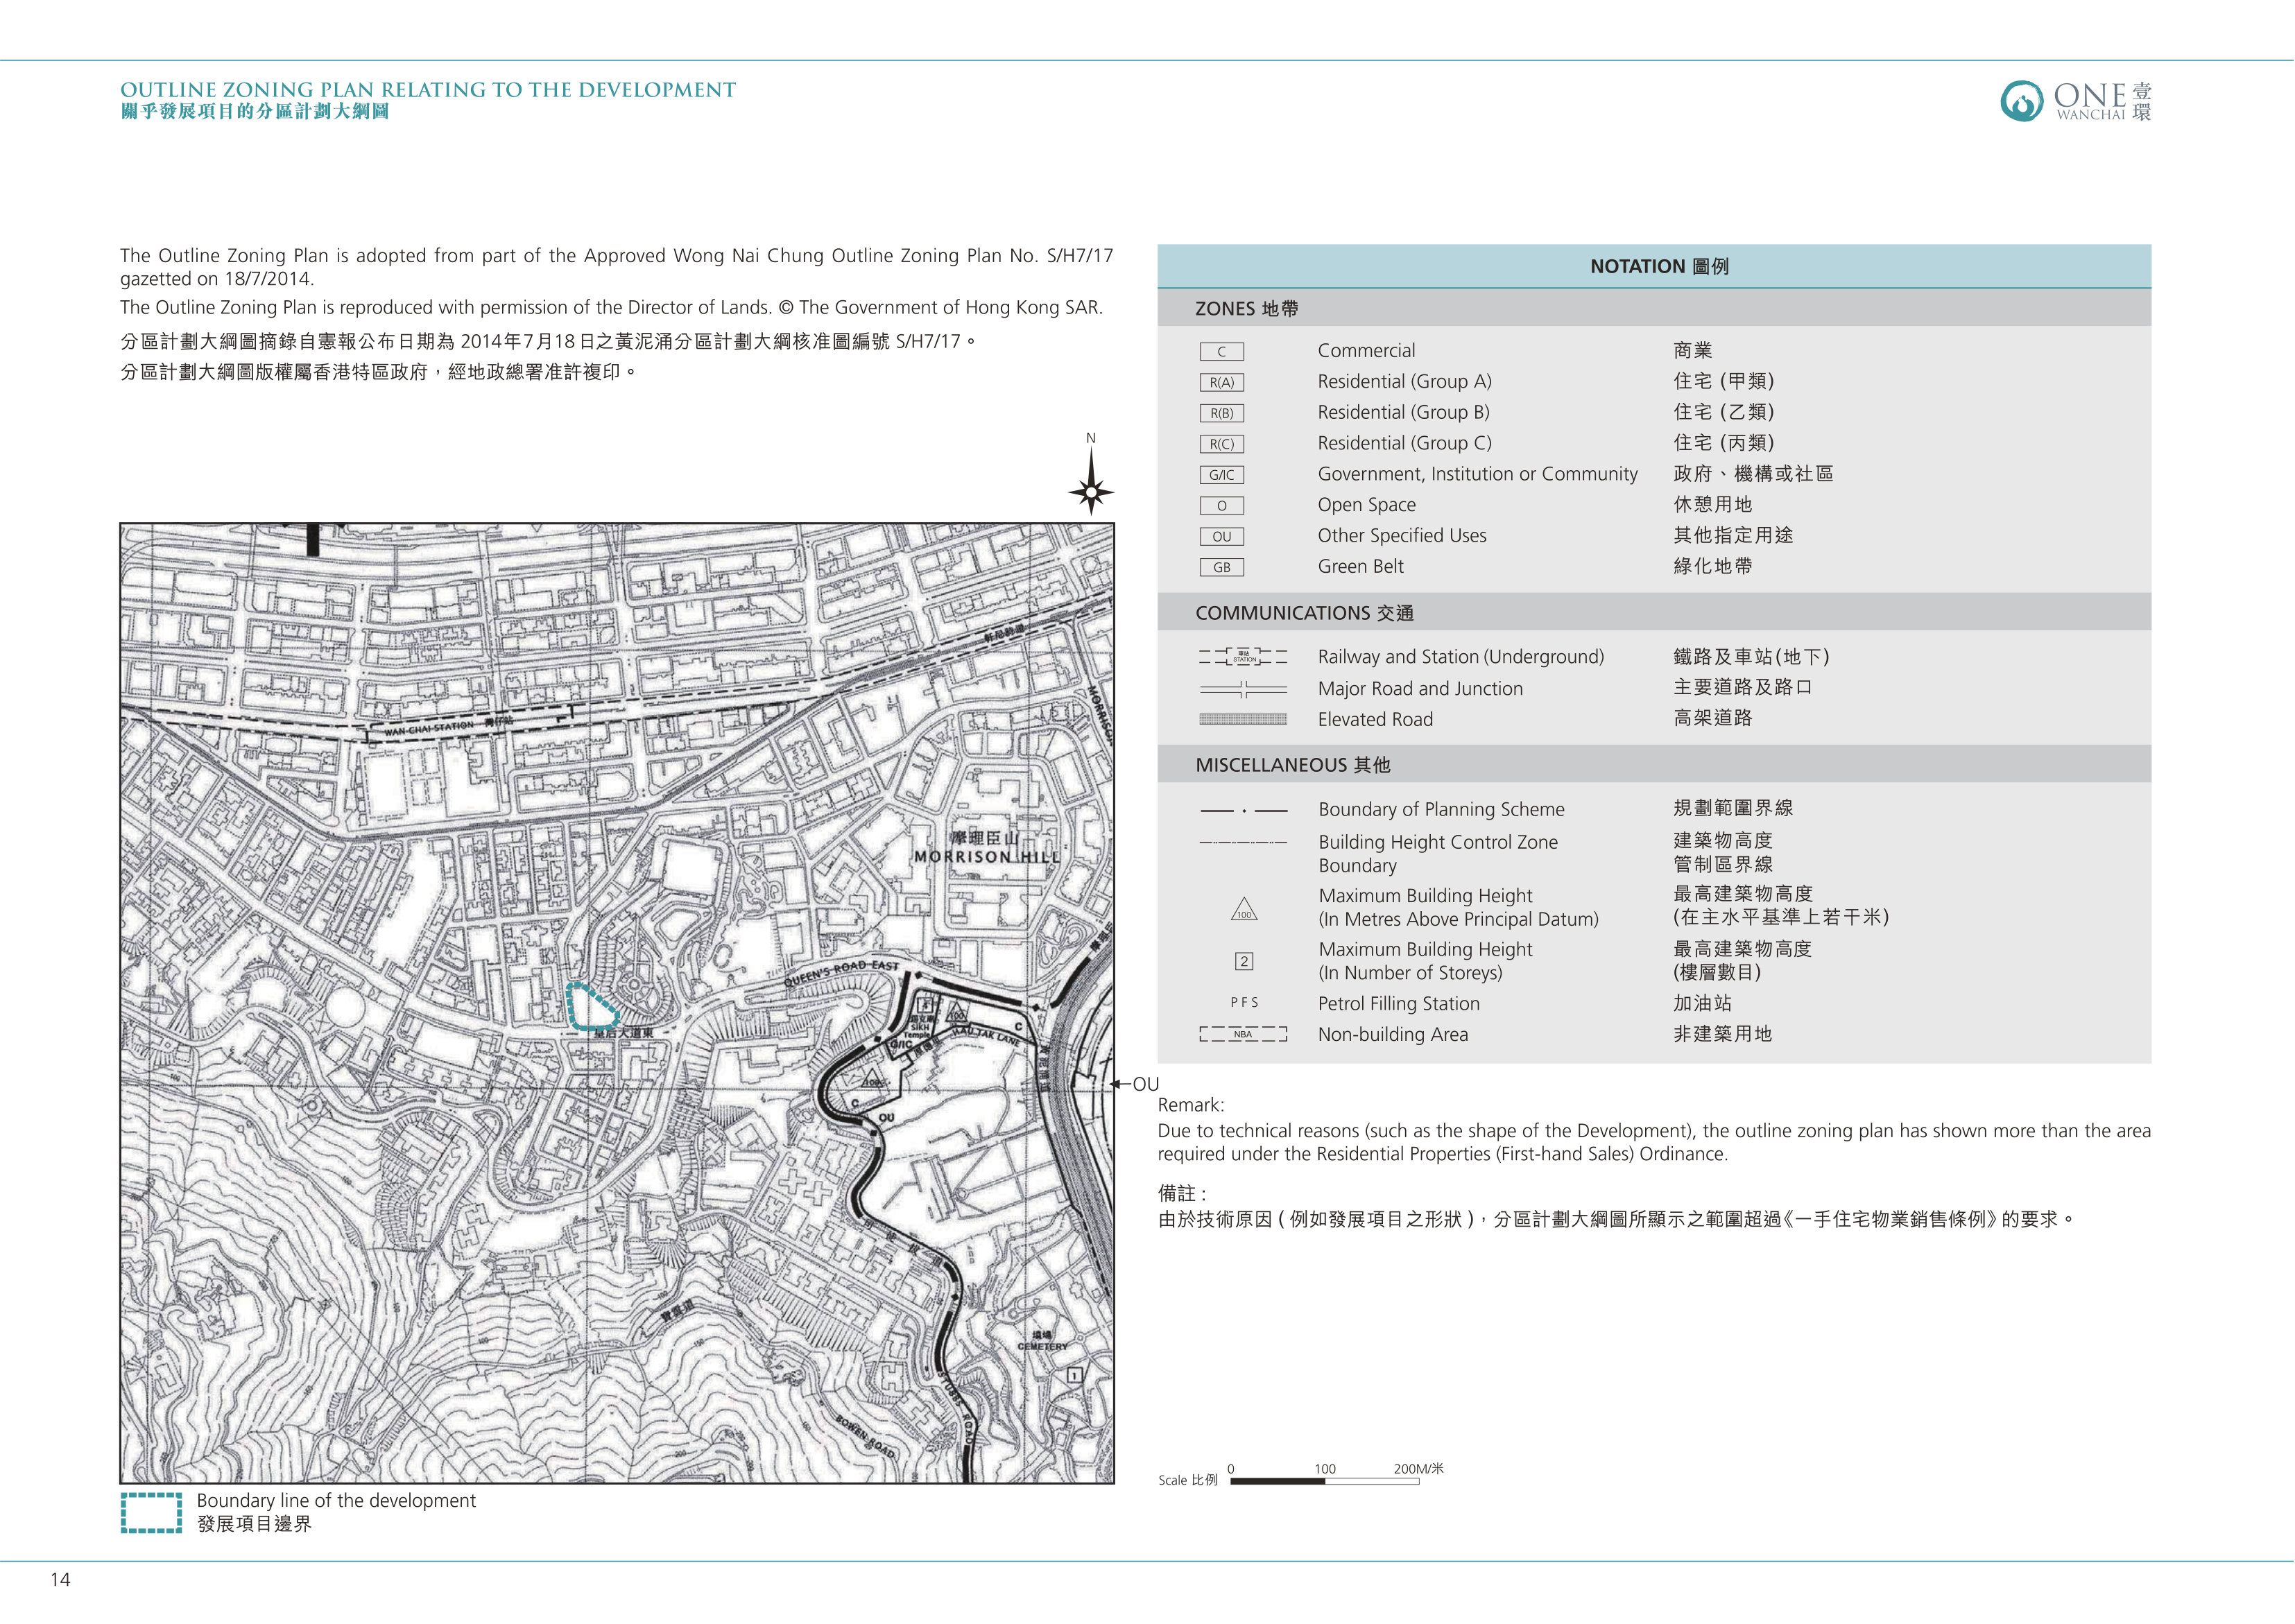Viewport: 2295px width, 1624px height.
Task: Select the R(B) zone legend box
Action: 1221,414
